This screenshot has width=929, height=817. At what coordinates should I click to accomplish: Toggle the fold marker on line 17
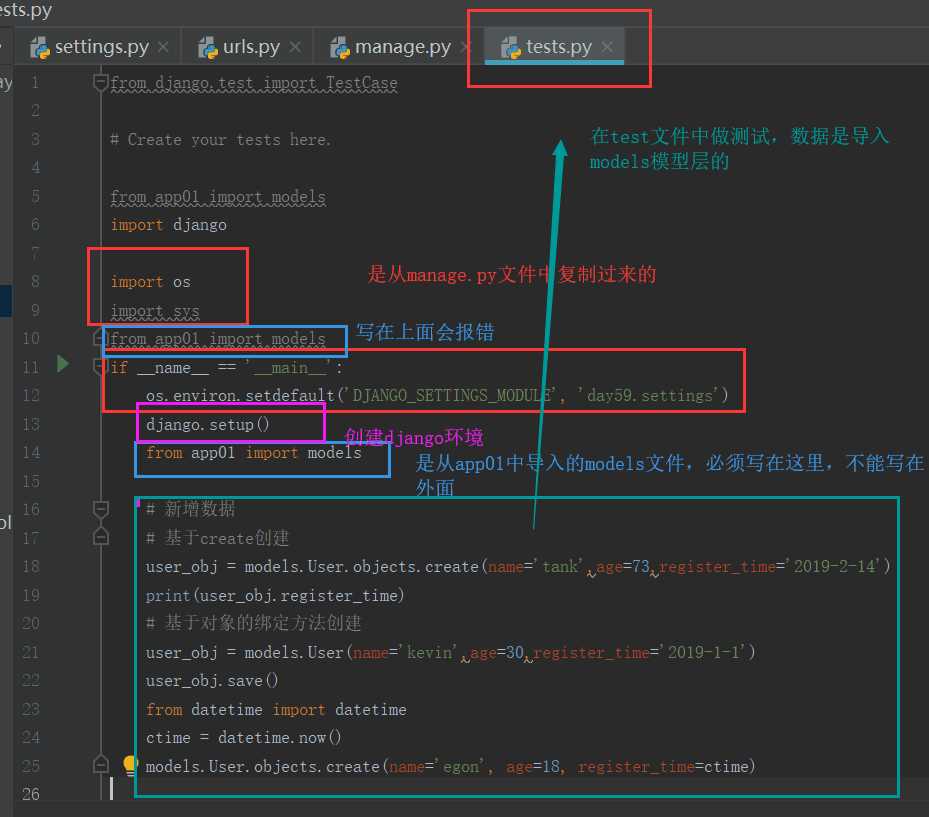click(x=101, y=537)
